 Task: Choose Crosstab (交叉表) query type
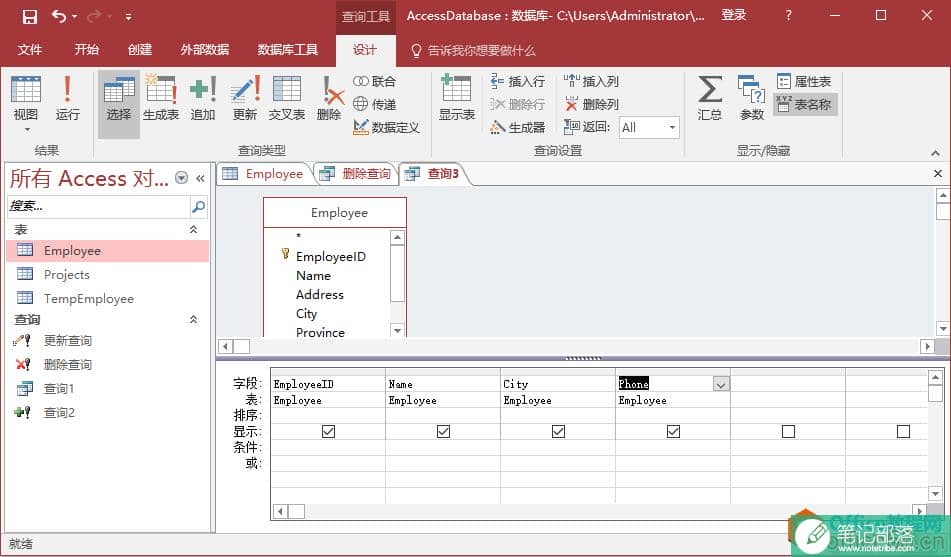pos(287,98)
